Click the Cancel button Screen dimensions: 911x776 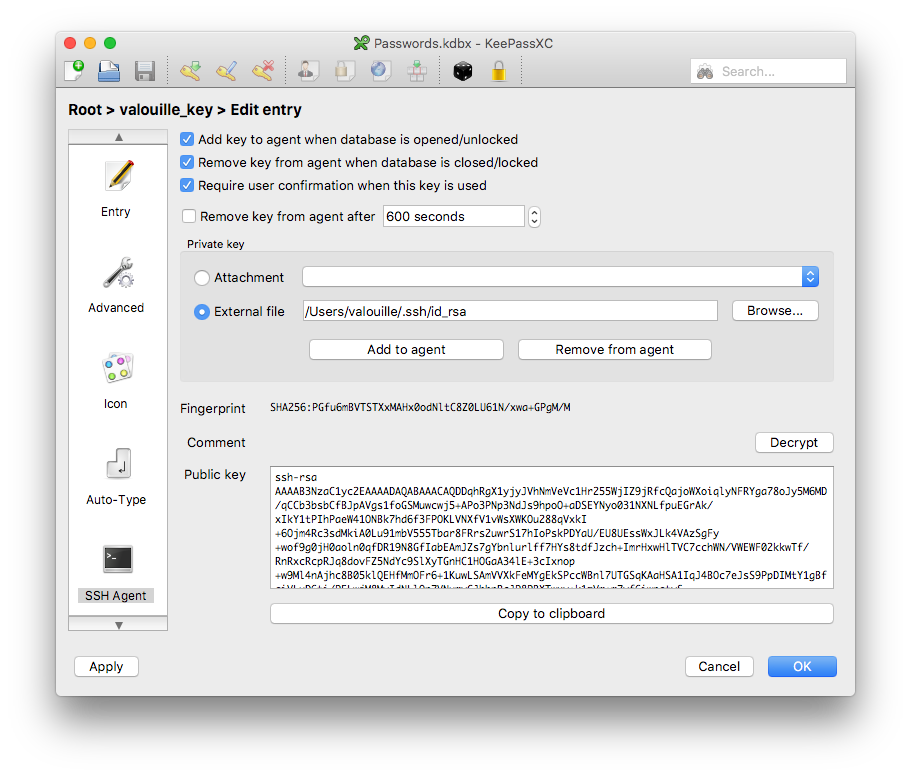pyautogui.click(x=719, y=667)
